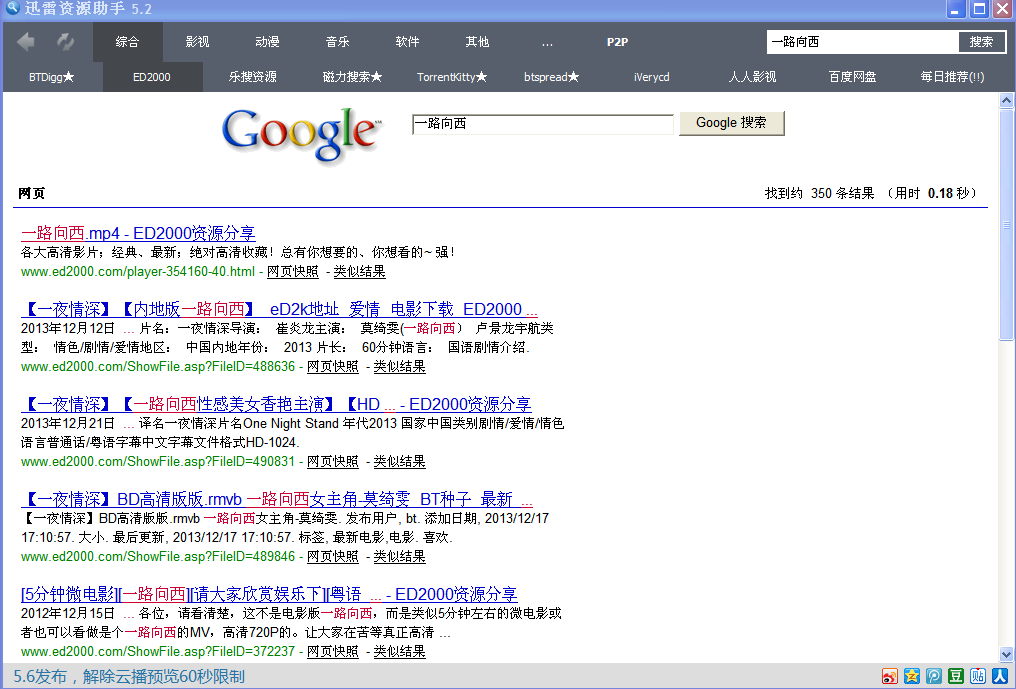Screen dimensions: 1016x689
Task: Select the 百度网盘 source tab
Action: click(852, 76)
